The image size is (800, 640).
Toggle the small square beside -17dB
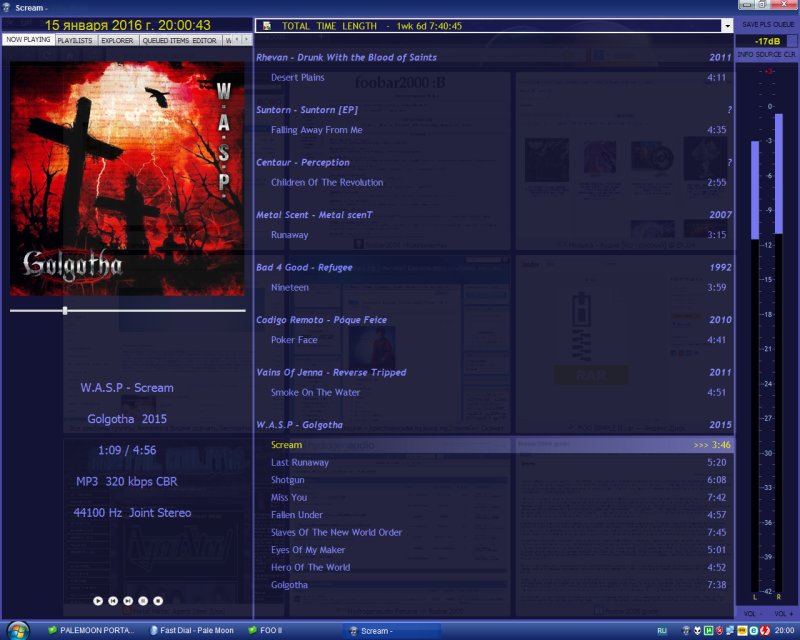coord(792,40)
